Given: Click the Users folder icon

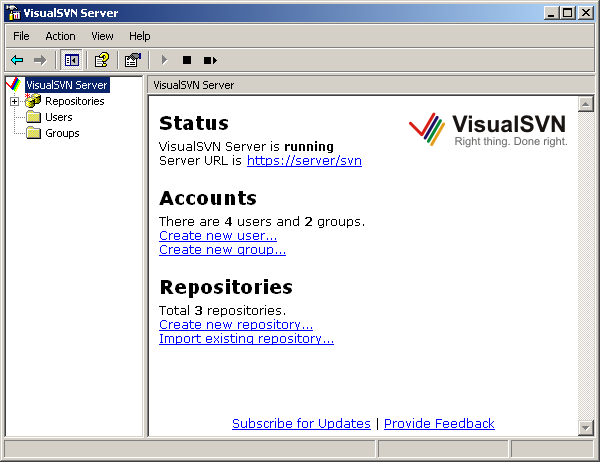Looking at the screenshot, I should click(x=33, y=117).
